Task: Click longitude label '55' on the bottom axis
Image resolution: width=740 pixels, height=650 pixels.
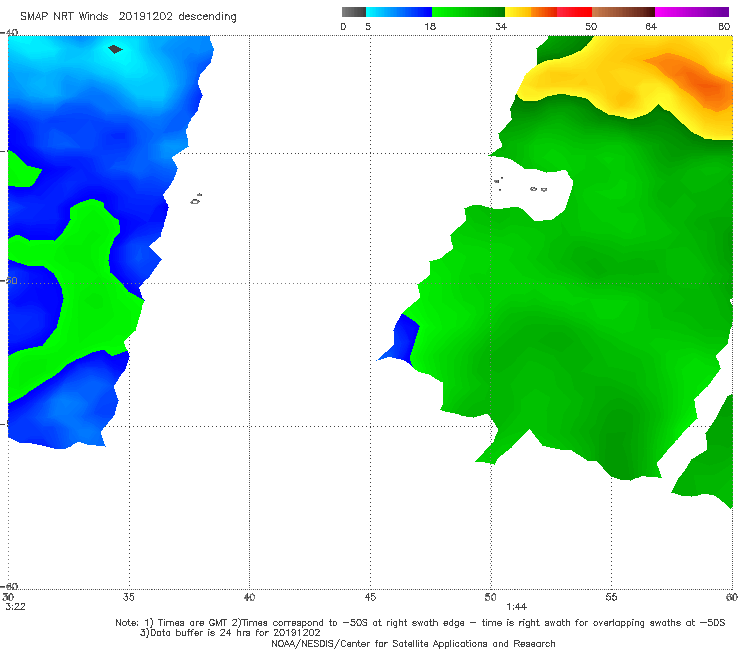Action: [611, 597]
